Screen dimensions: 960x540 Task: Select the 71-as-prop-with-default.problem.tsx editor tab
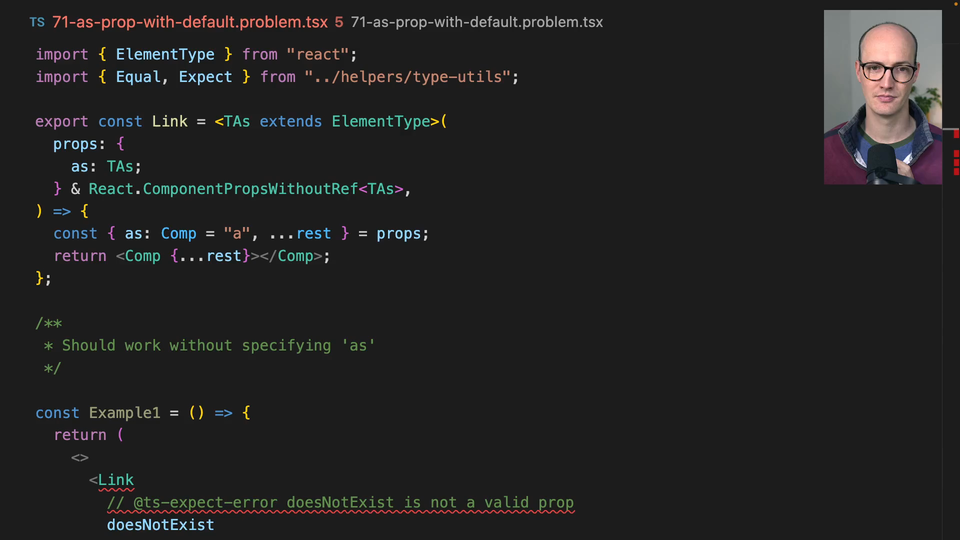point(189,22)
